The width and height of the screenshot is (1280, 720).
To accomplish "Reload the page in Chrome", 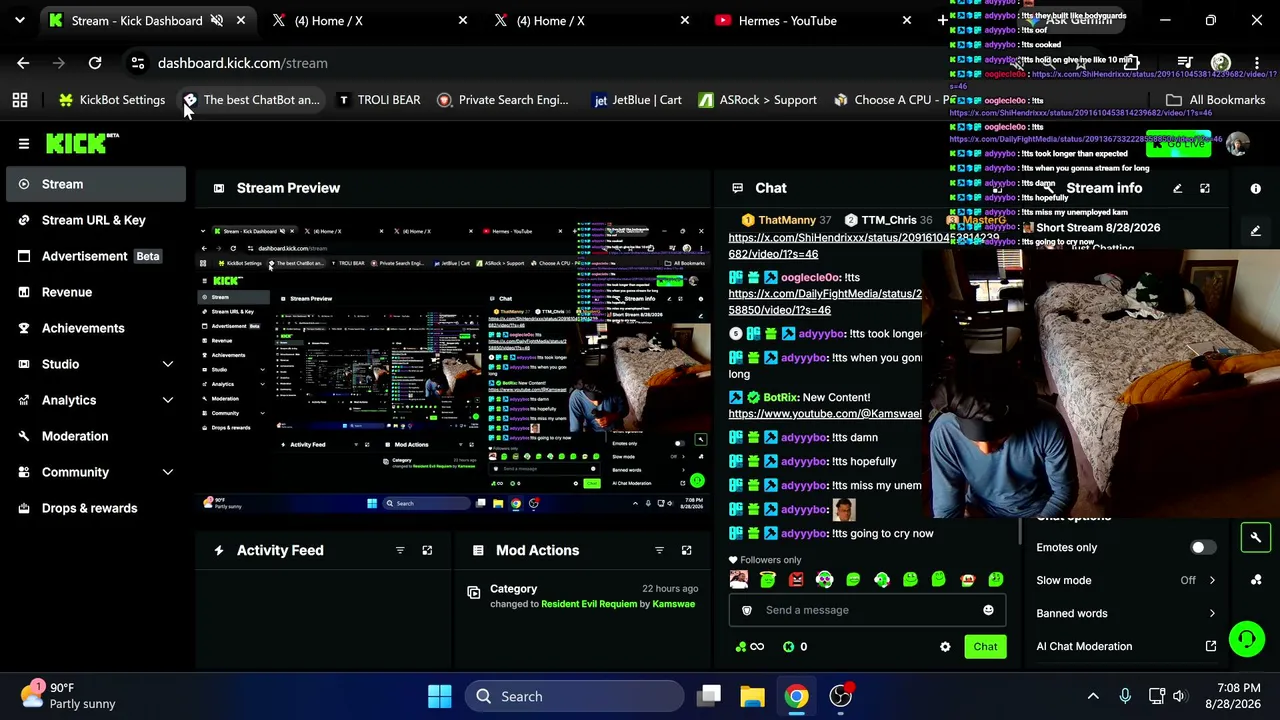I will [x=95, y=63].
